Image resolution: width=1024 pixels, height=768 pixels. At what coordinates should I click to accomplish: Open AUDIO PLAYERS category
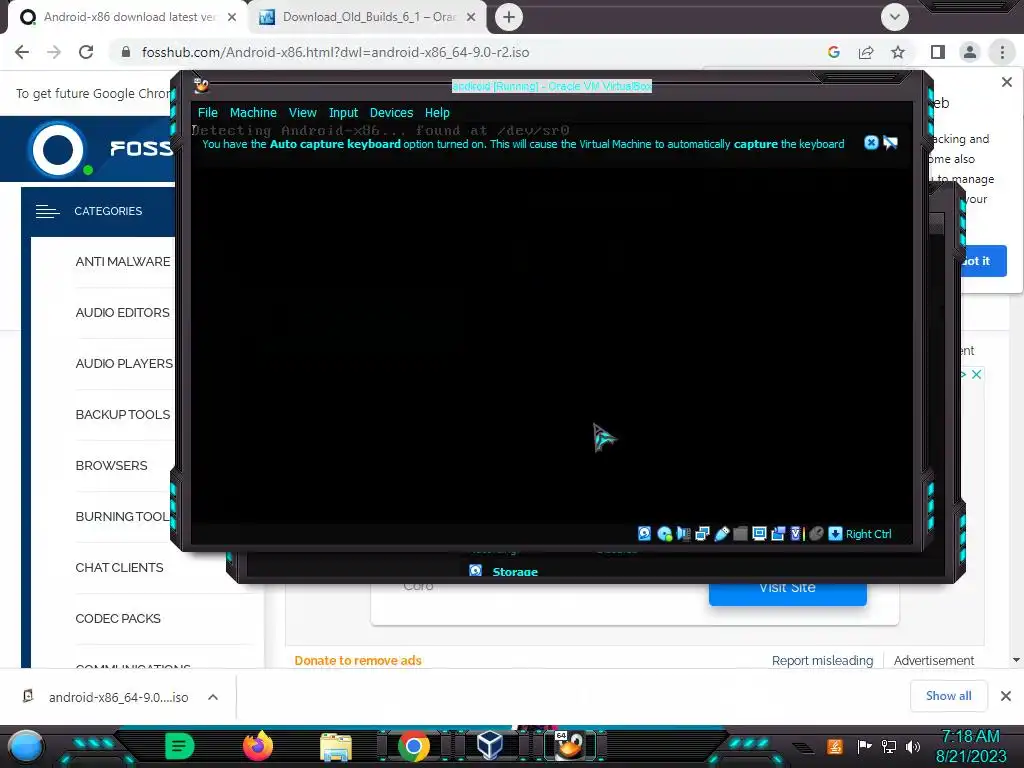coord(124,363)
